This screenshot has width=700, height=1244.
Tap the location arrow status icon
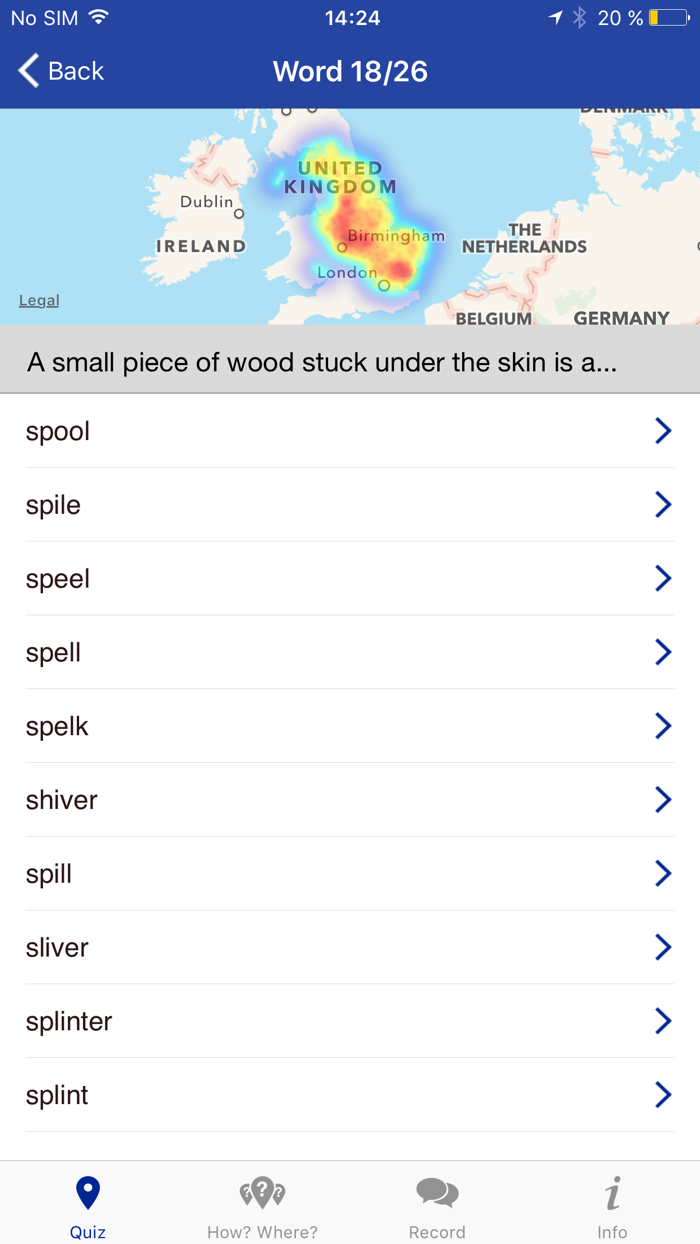[556, 16]
